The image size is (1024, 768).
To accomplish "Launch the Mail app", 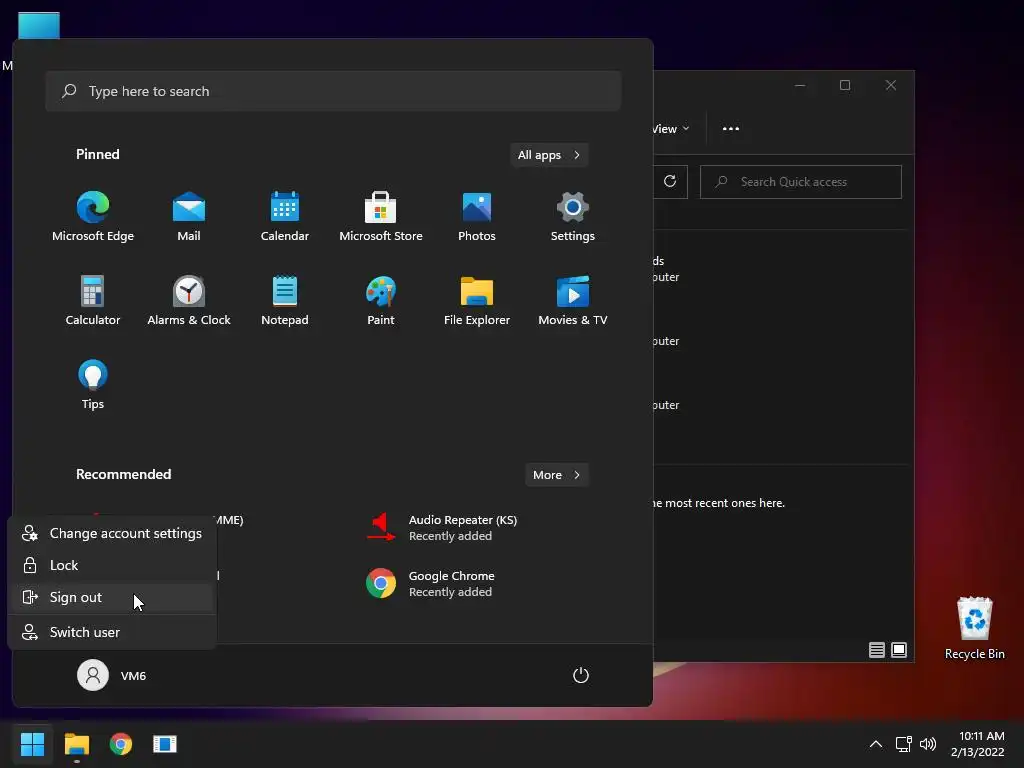I will [189, 217].
